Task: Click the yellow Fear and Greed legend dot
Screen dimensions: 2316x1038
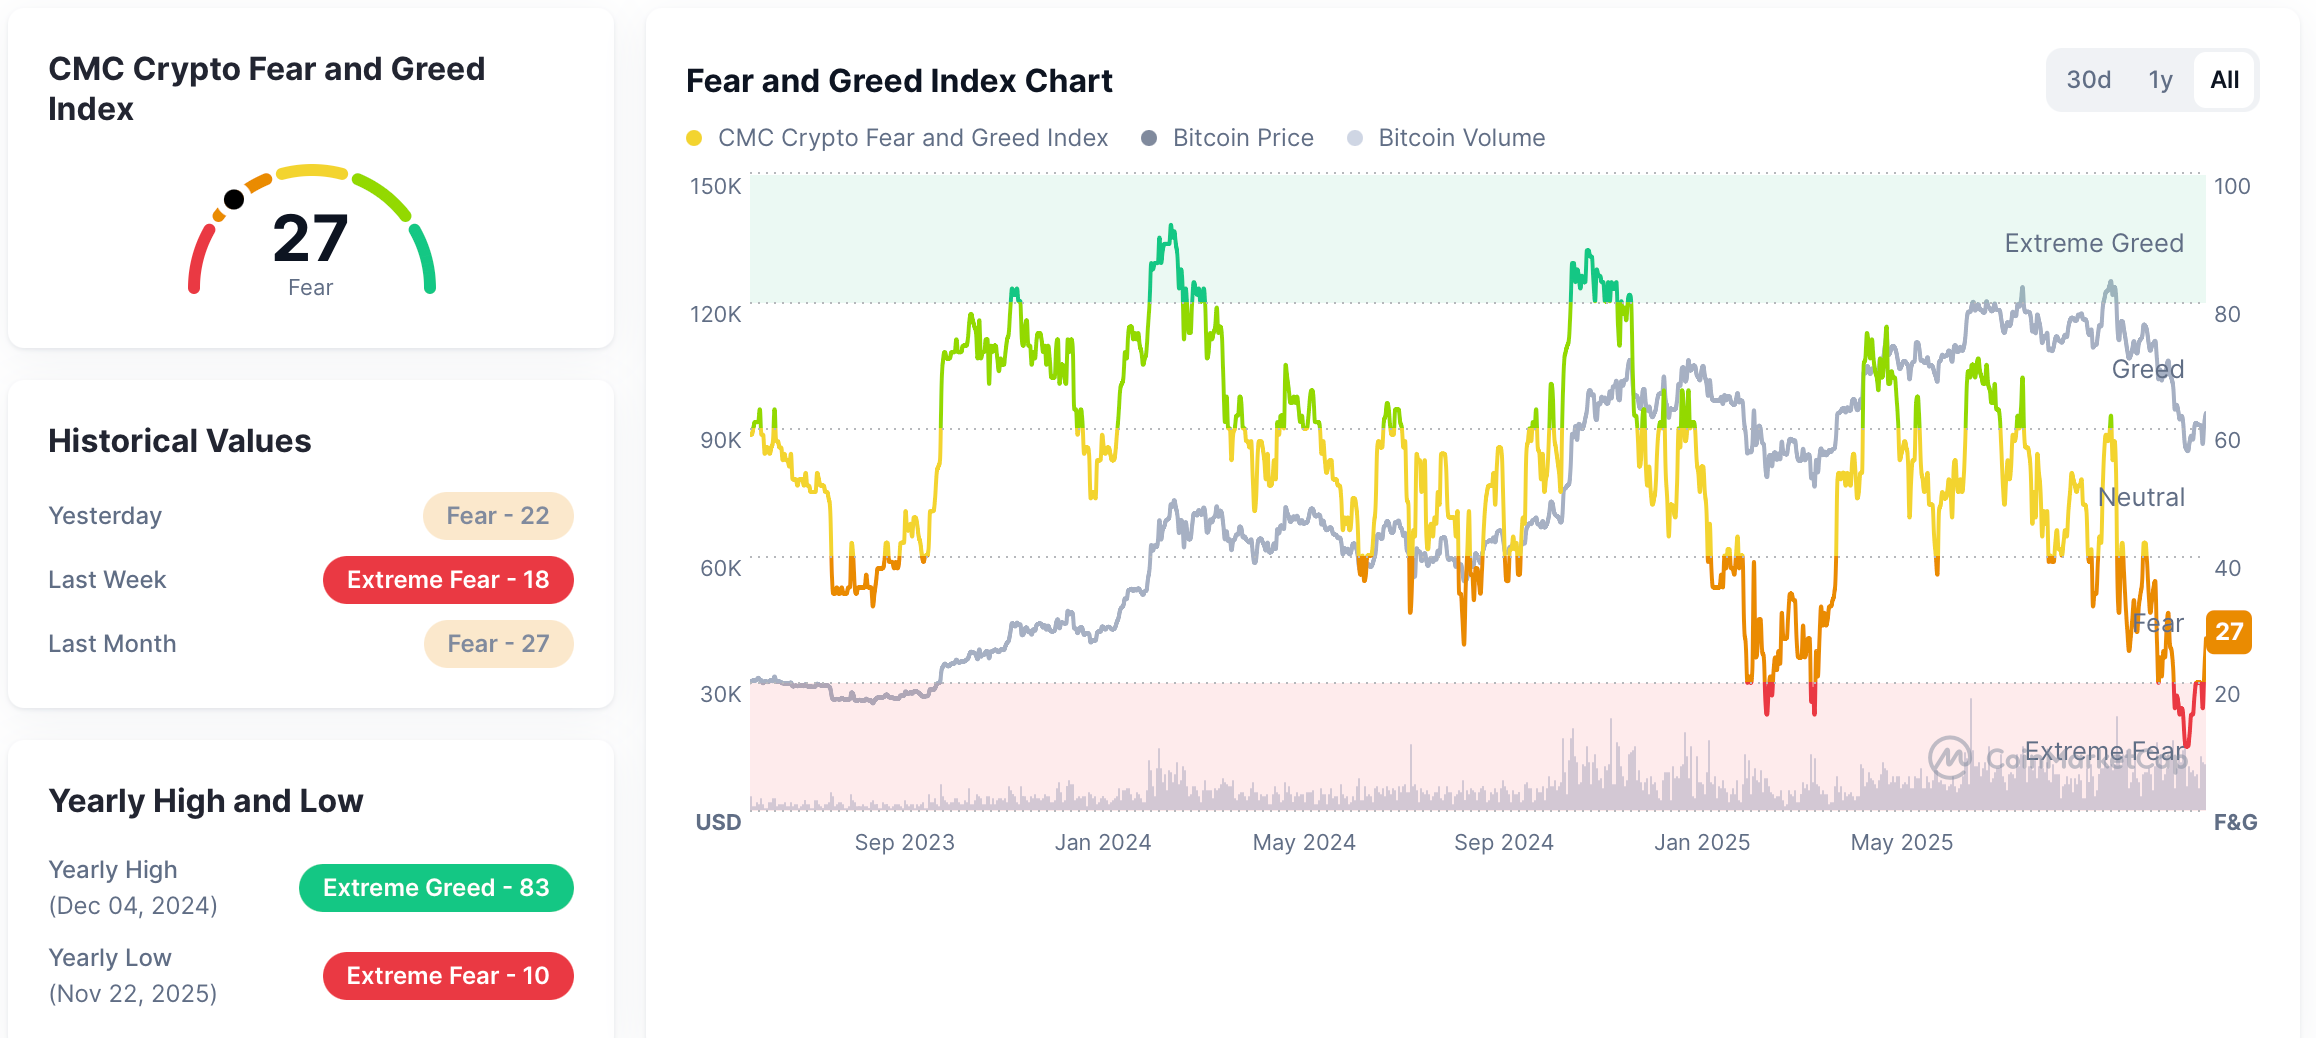Action: tap(696, 138)
